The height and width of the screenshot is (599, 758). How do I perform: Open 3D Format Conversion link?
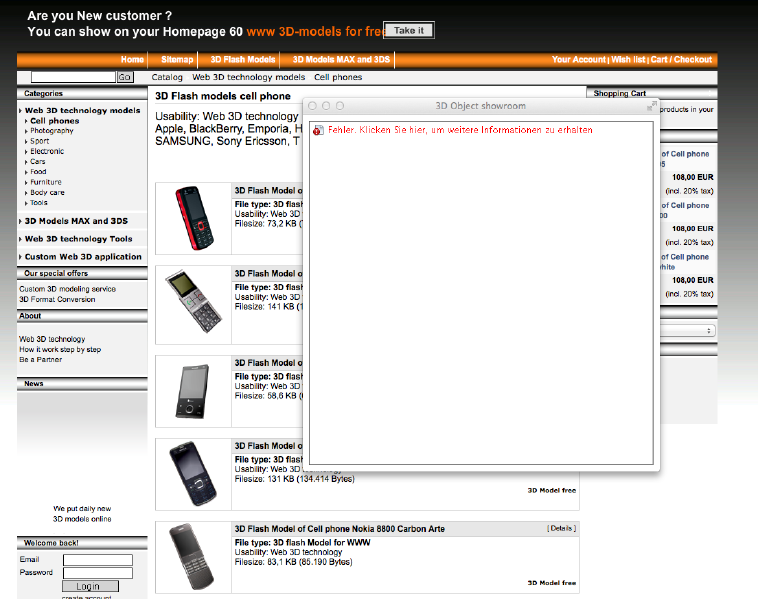click(57, 300)
